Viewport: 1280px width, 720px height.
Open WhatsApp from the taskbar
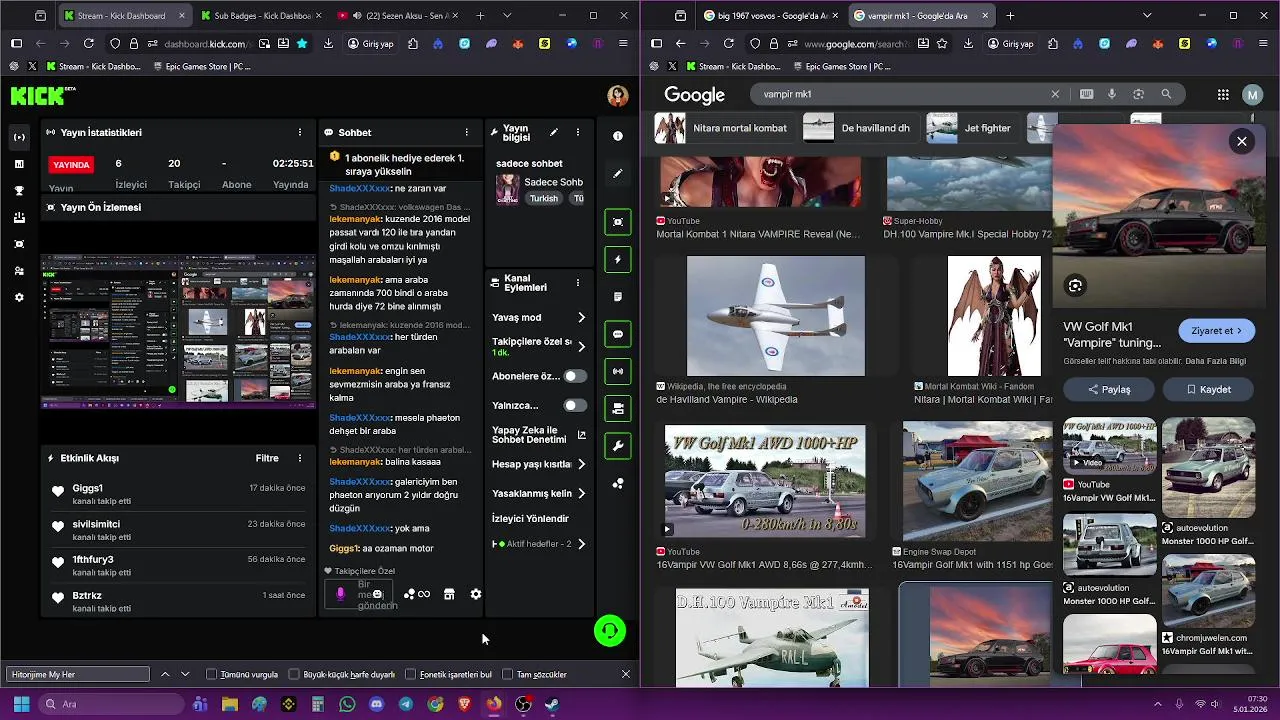[x=347, y=704]
